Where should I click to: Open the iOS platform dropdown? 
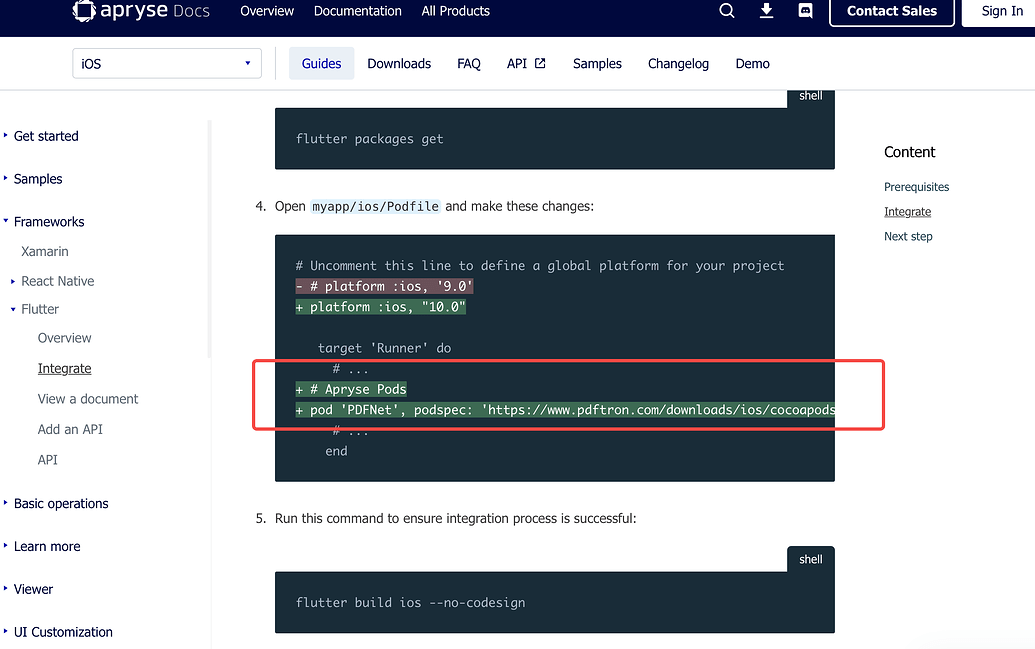click(x=167, y=63)
